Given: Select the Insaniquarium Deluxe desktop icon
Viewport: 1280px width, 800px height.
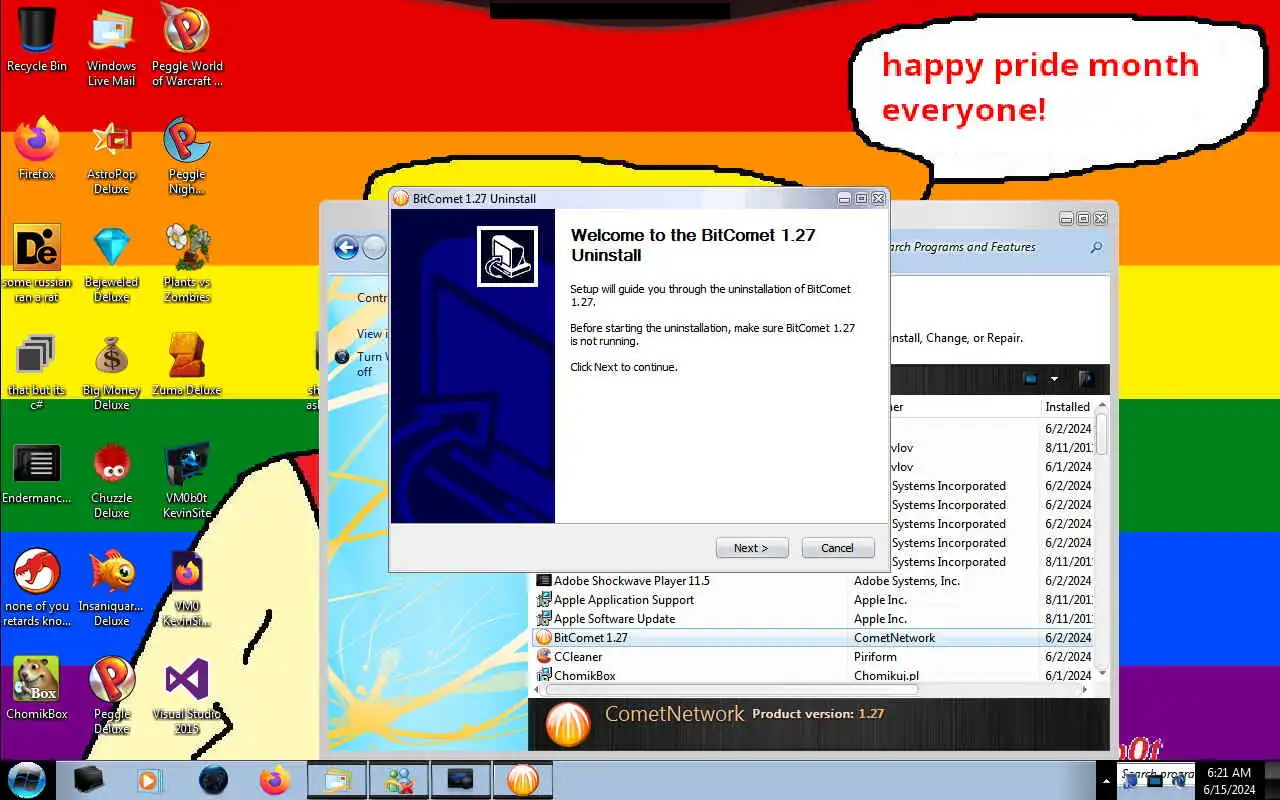Looking at the screenshot, I should pos(111,587).
